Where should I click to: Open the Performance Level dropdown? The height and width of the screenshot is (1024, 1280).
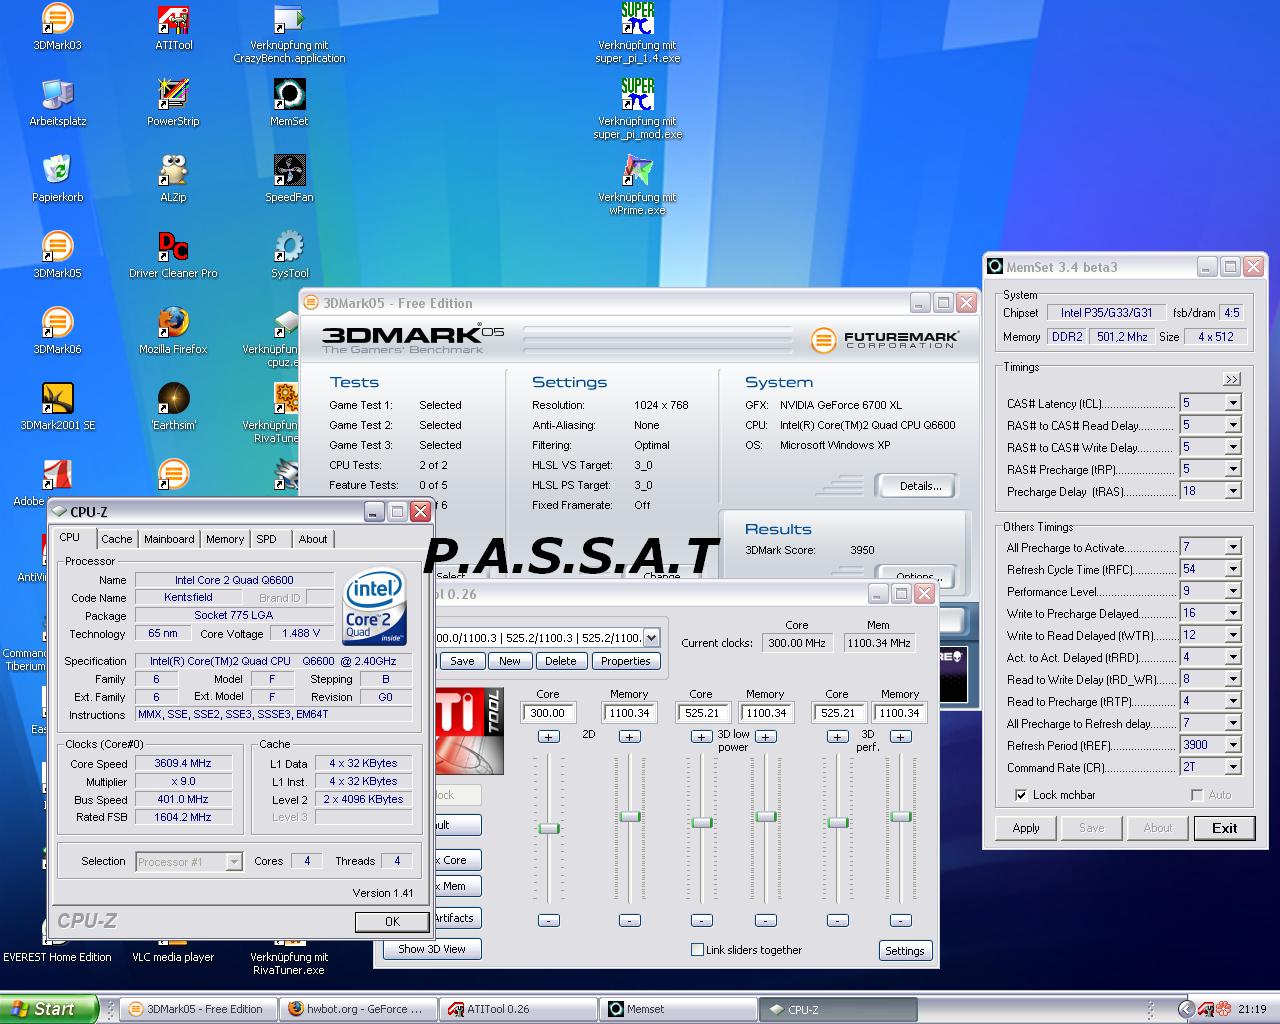pyautogui.click(x=1232, y=591)
